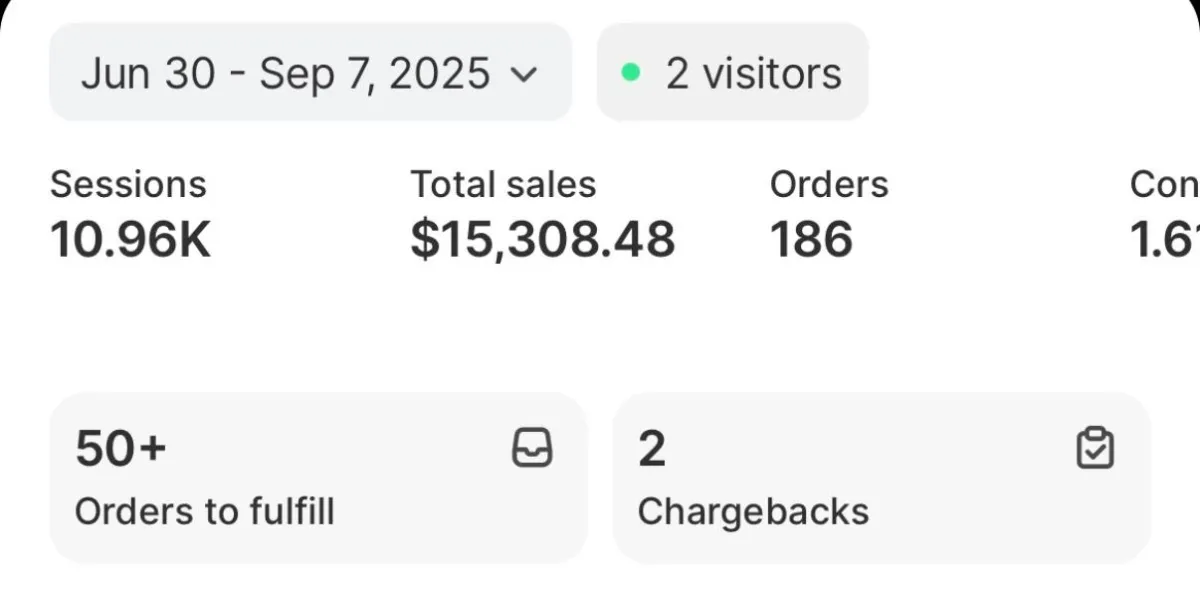Tap the 2 count on Chargebacks card
1200x589 pixels.
click(652, 448)
